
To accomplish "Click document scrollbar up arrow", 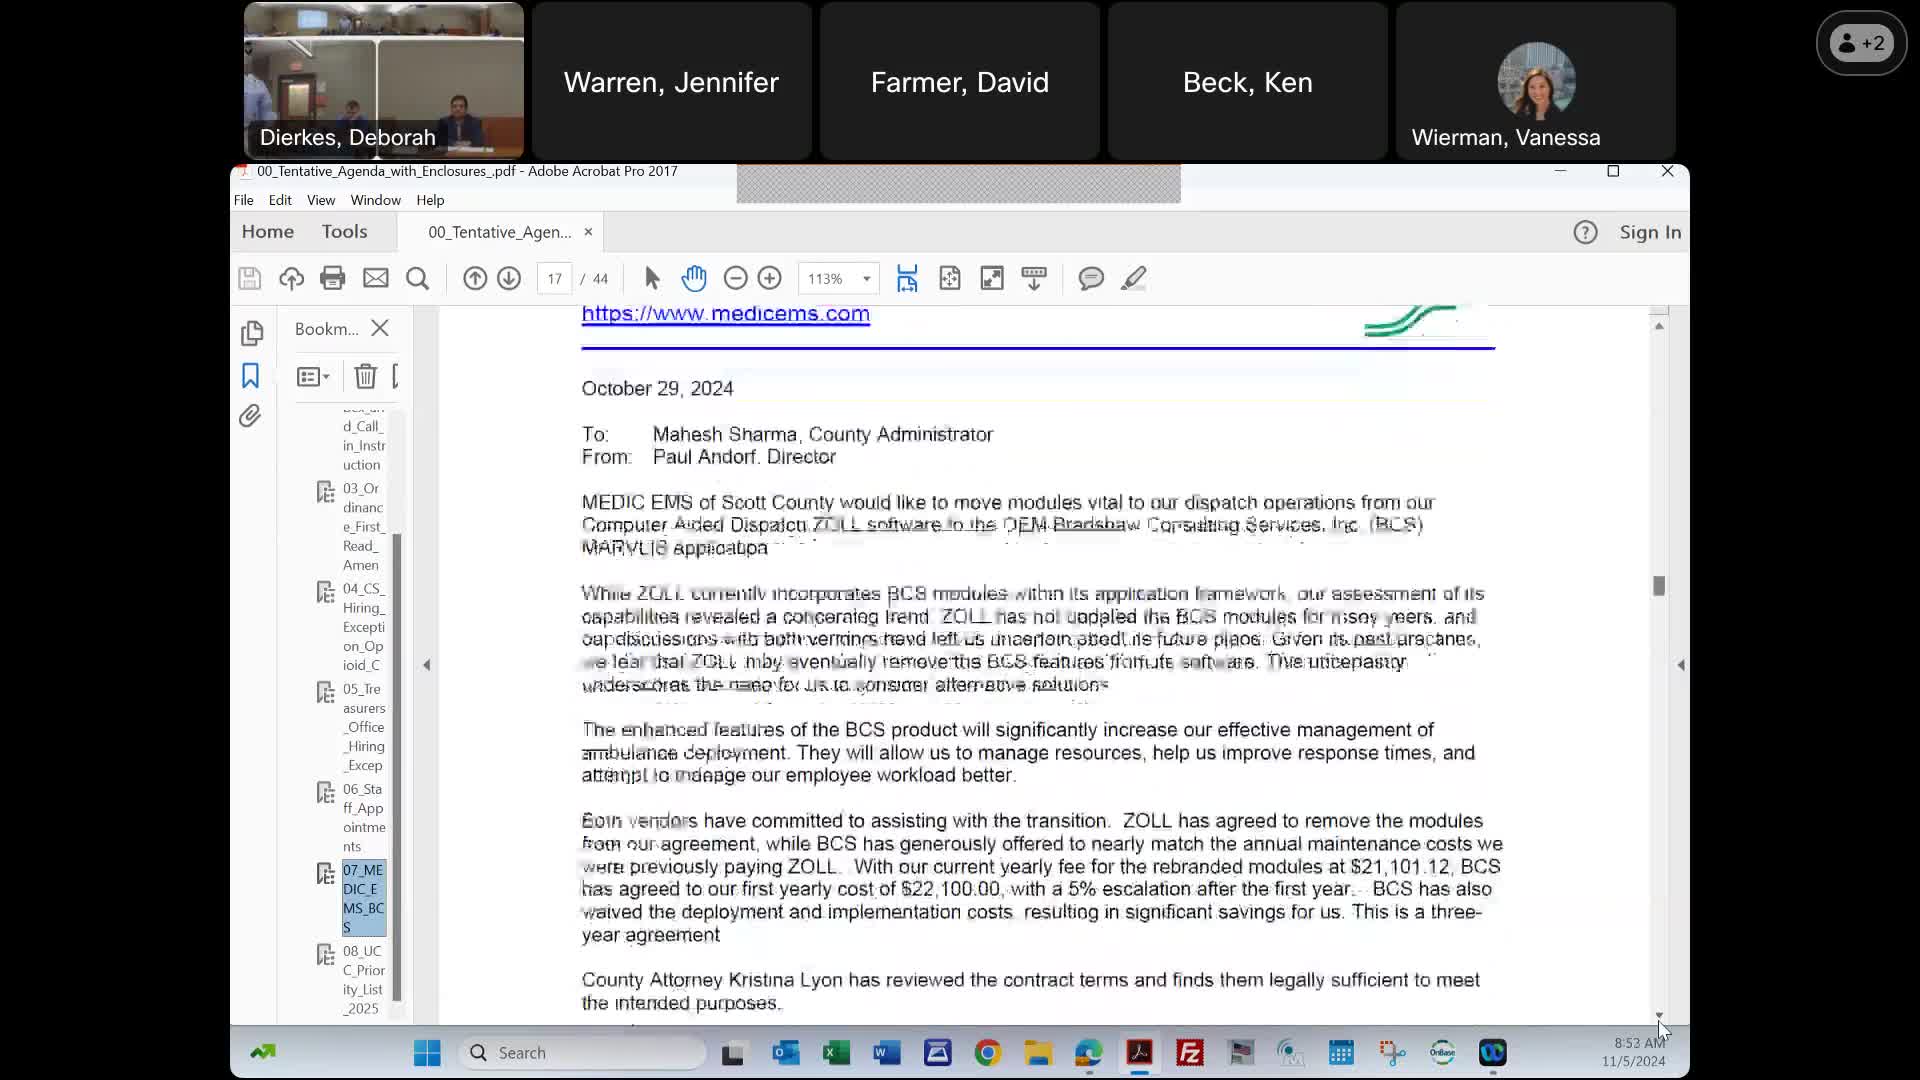I will 1659,326.
